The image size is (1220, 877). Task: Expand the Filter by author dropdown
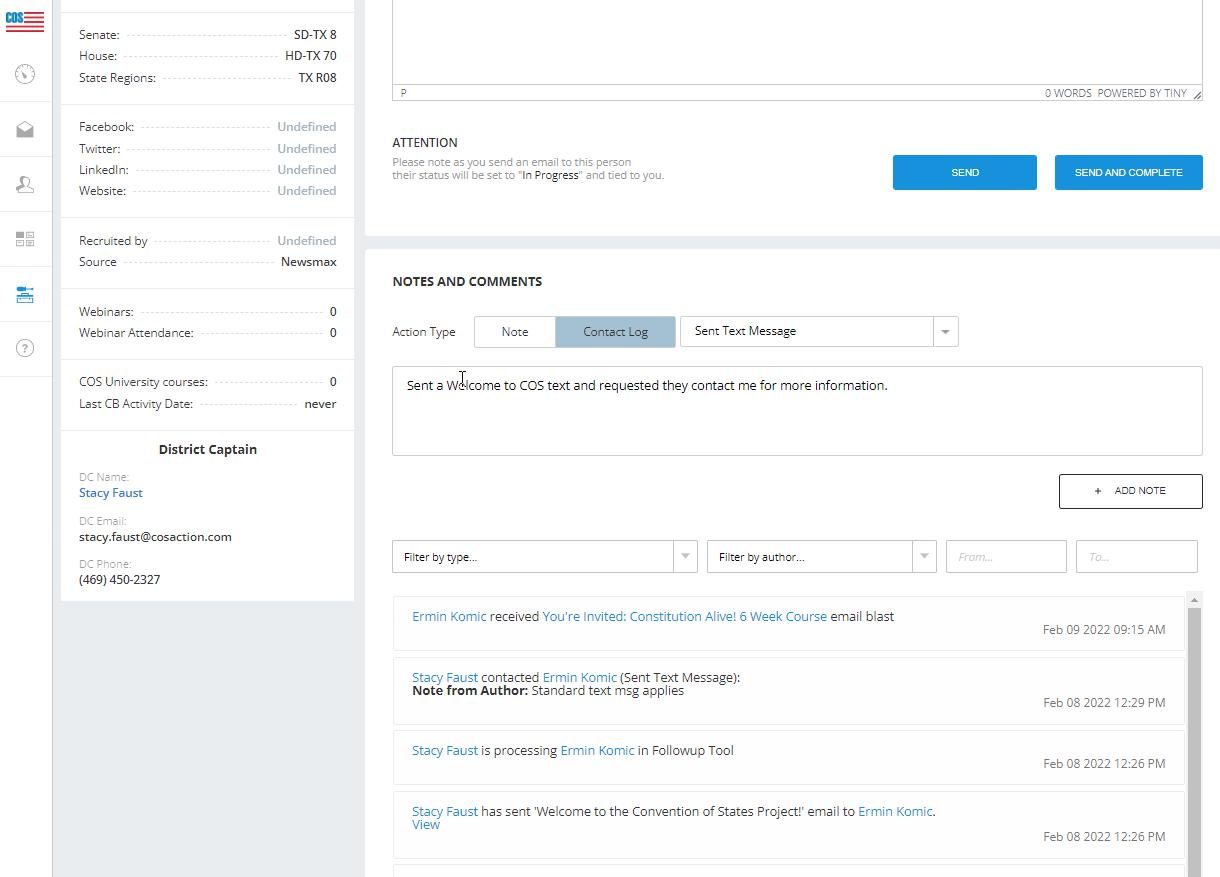pyautogui.click(x=820, y=557)
